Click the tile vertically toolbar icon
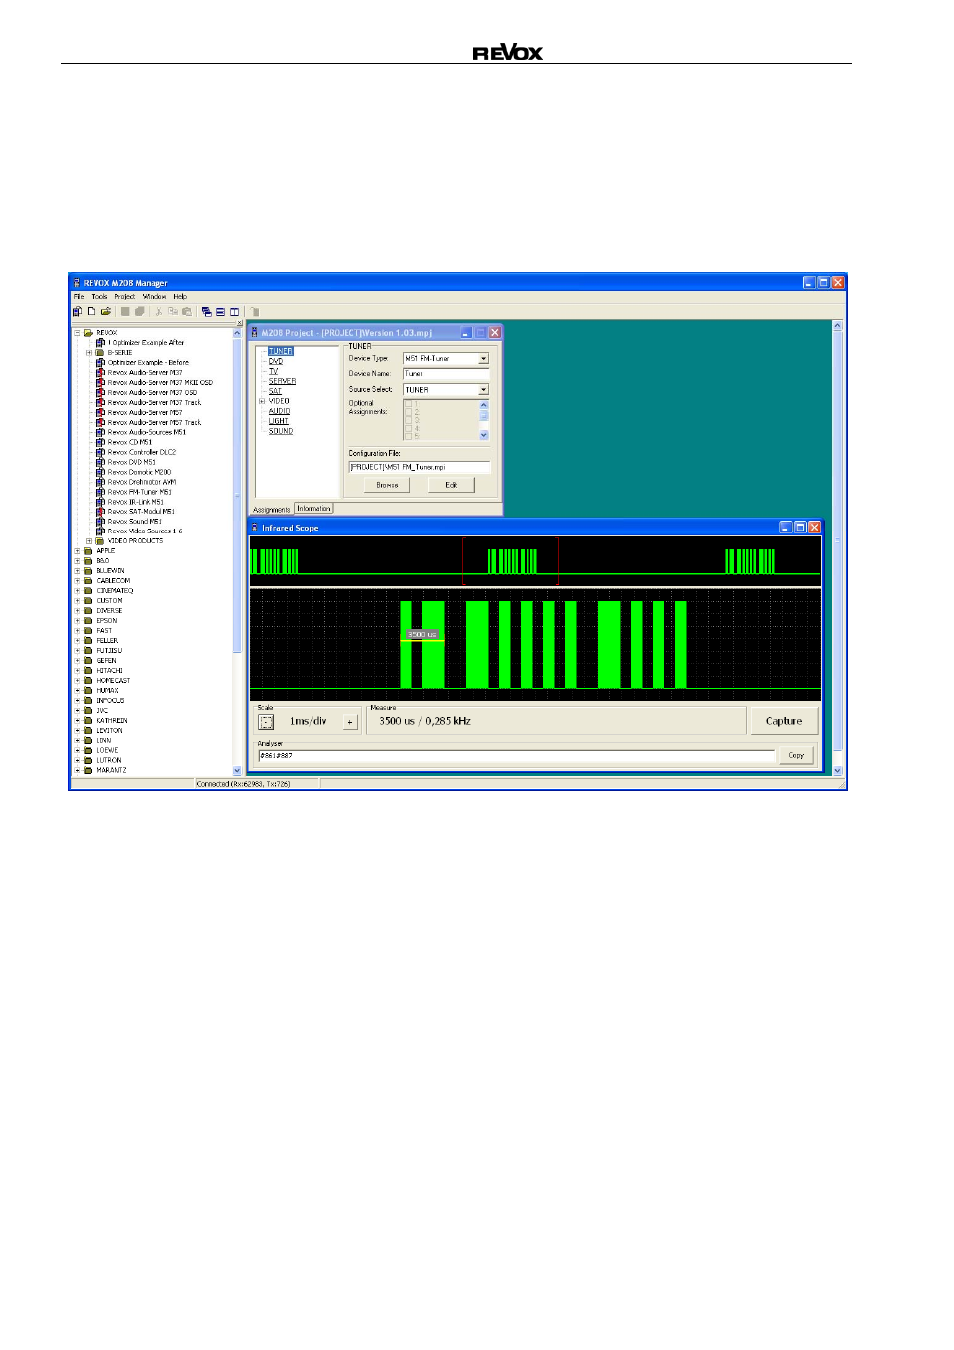 [x=234, y=312]
